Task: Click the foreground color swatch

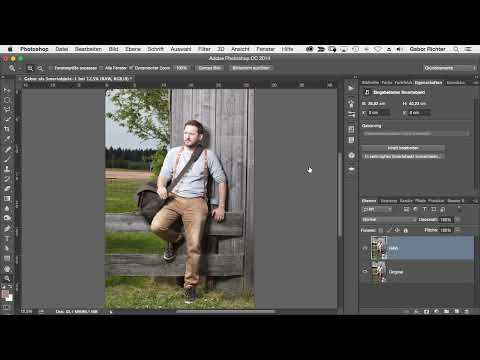Action: click(5, 294)
